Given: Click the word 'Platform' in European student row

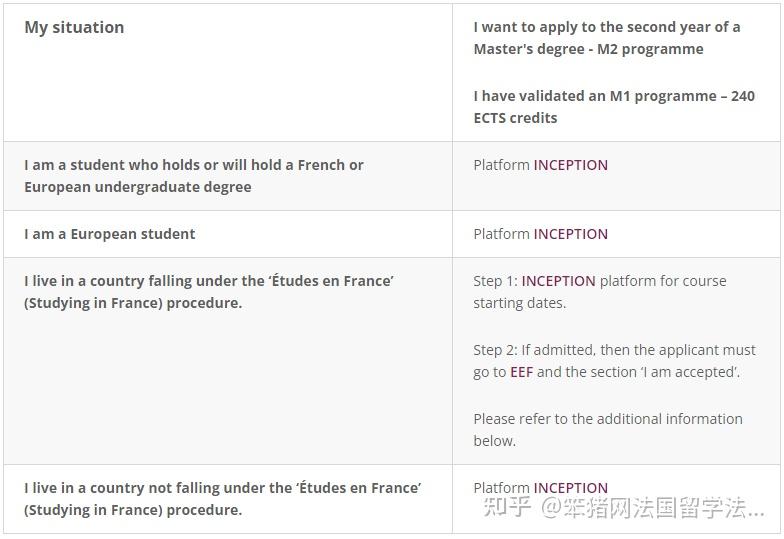Looking at the screenshot, I should click(x=501, y=234).
